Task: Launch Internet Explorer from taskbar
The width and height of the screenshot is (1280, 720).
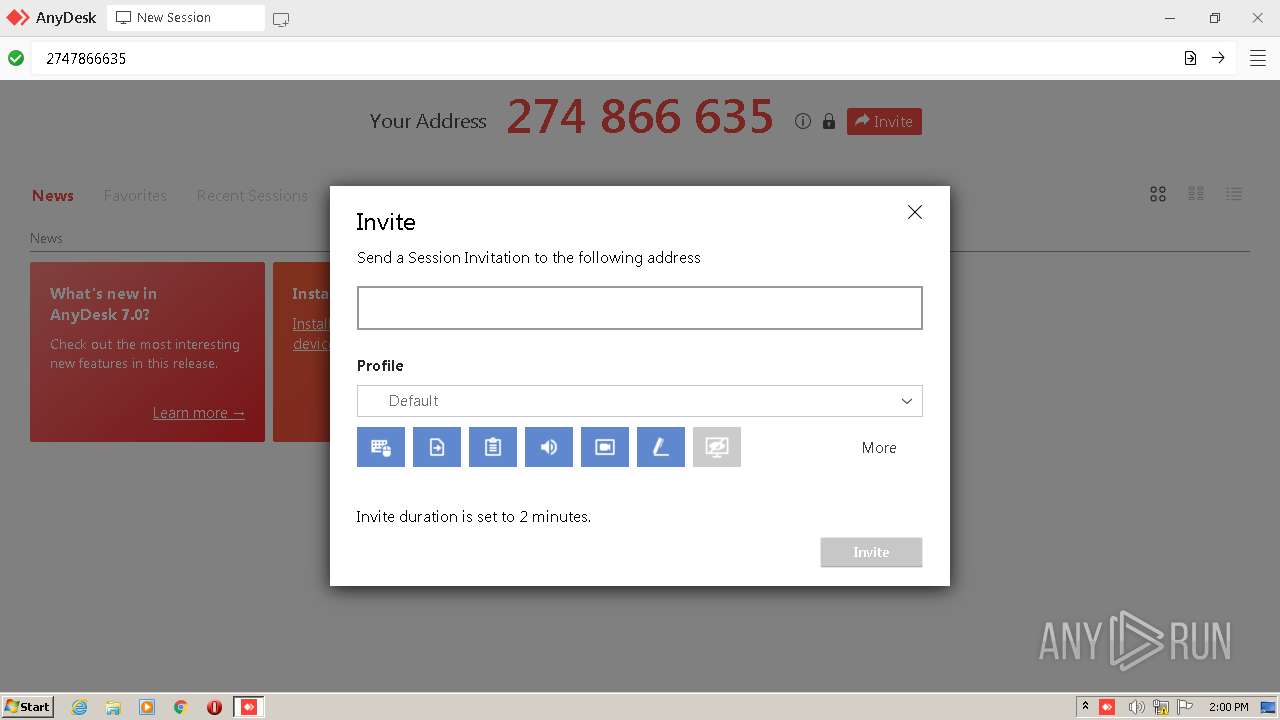Action: coord(80,707)
